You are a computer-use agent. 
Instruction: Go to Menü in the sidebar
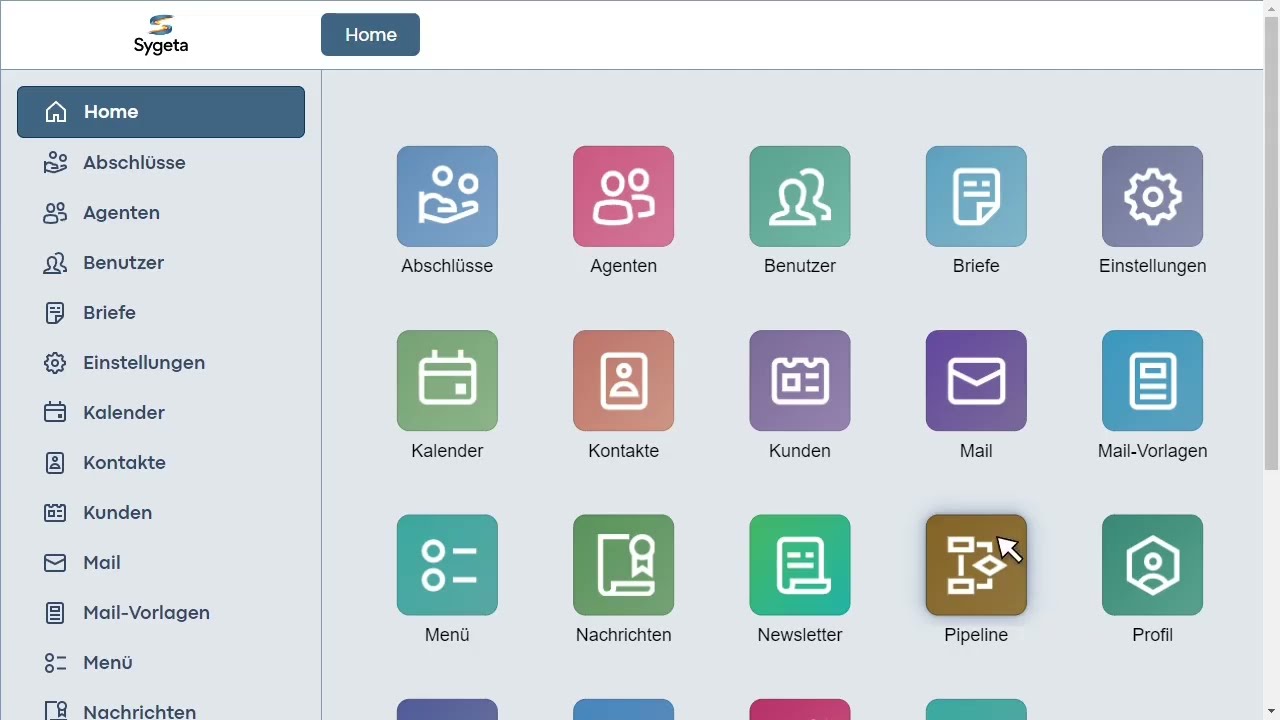point(161,662)
